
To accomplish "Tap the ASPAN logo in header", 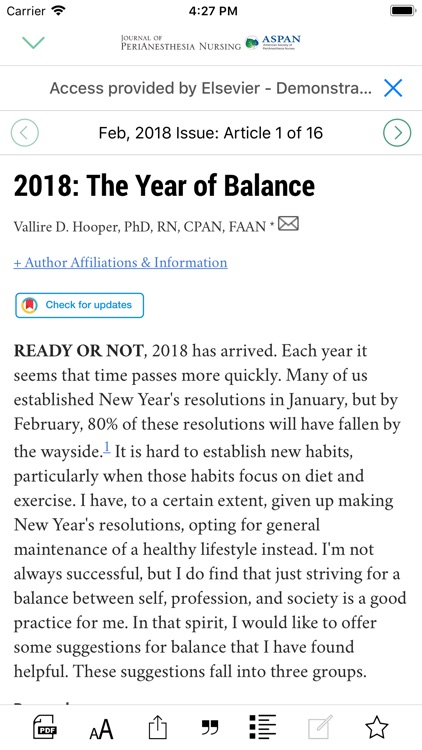I will [x=273, y=43].
